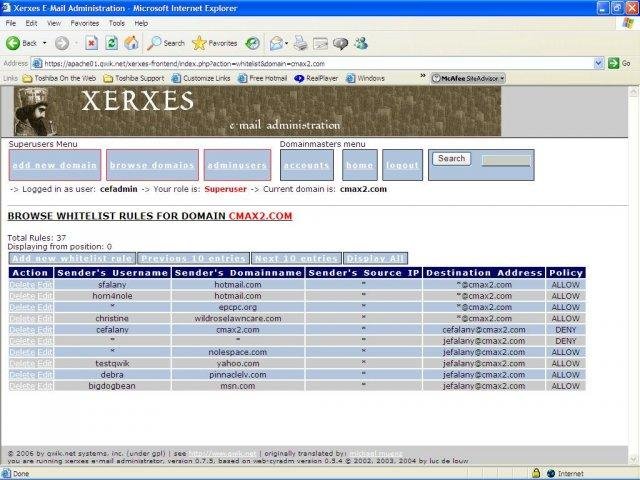The width and height of the screenshot is (640, 480).
Task: Open Customize Links favorite
Action: (x=201, y=78)
